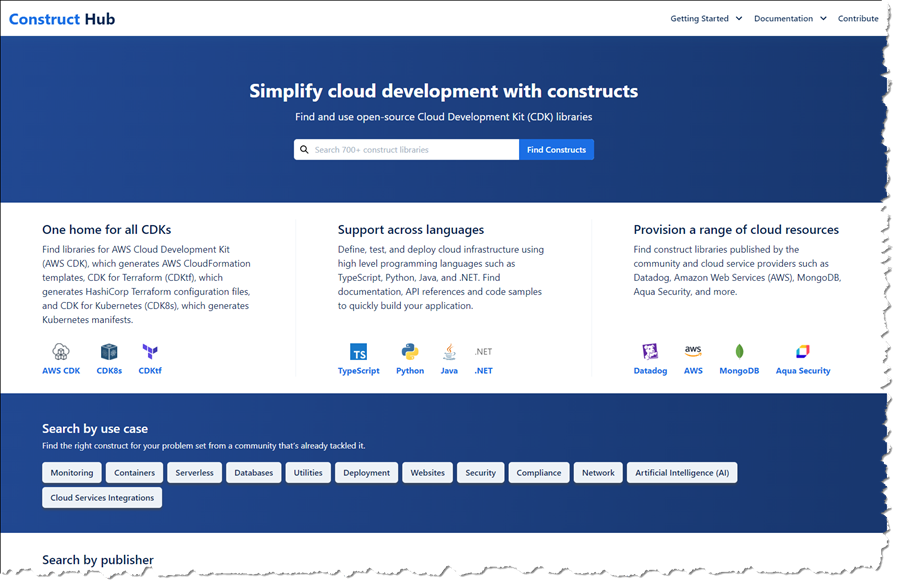Click the Java coffee cup icon

click(x=449, y=351)
